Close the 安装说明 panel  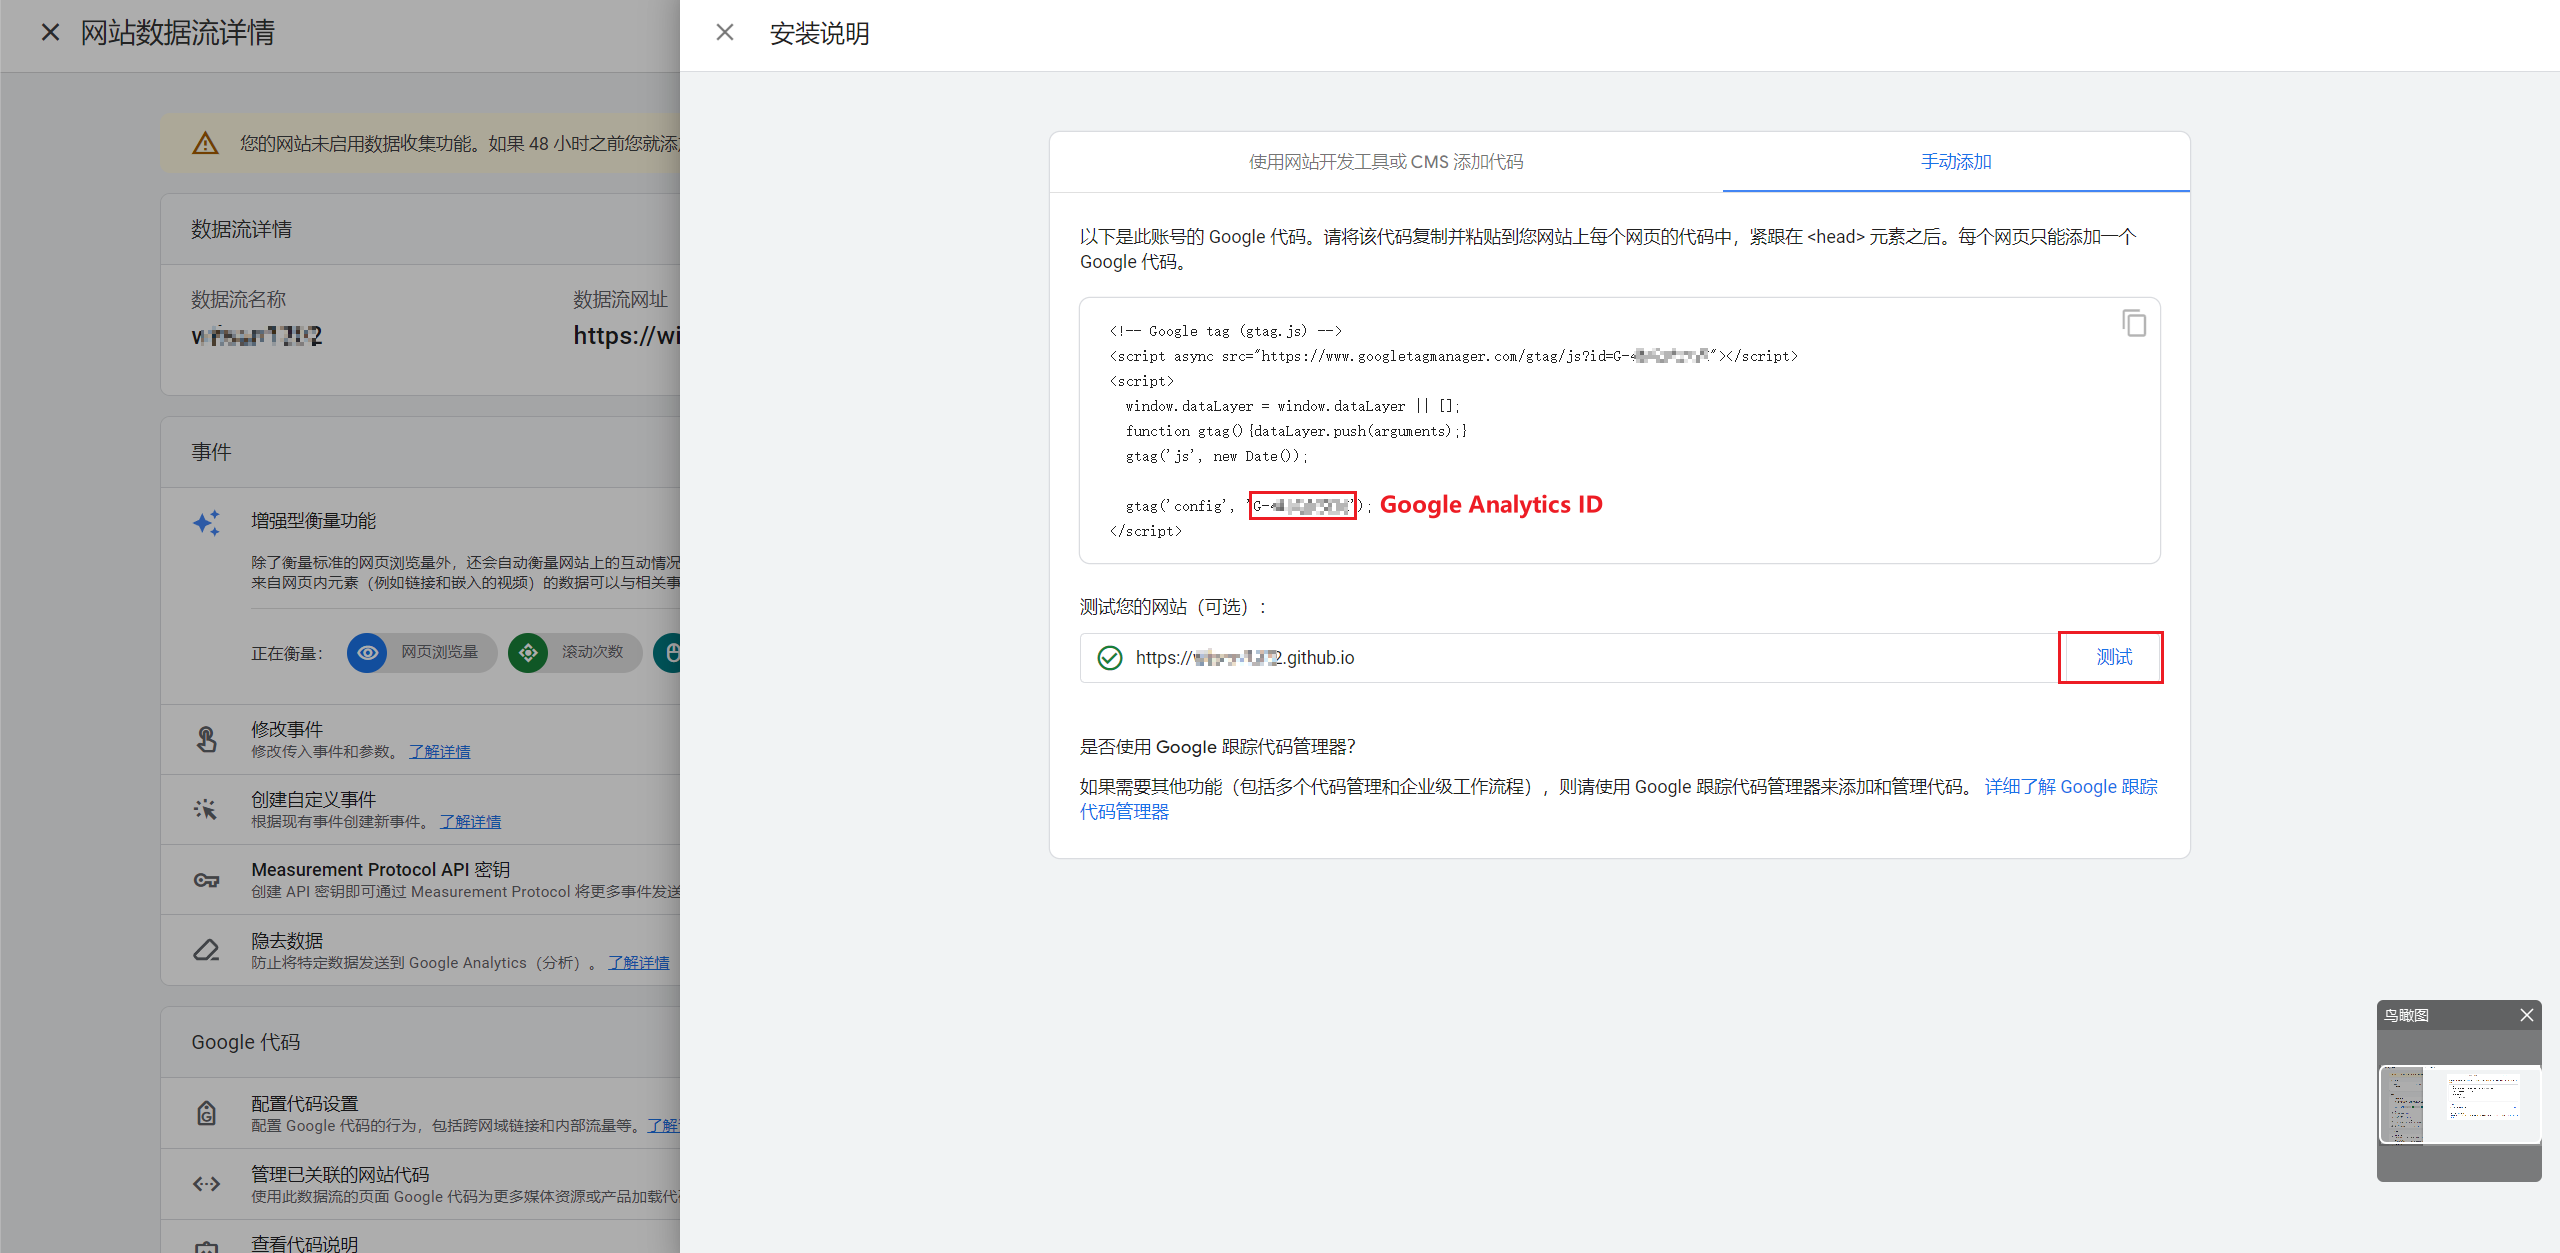coord(725,33)
